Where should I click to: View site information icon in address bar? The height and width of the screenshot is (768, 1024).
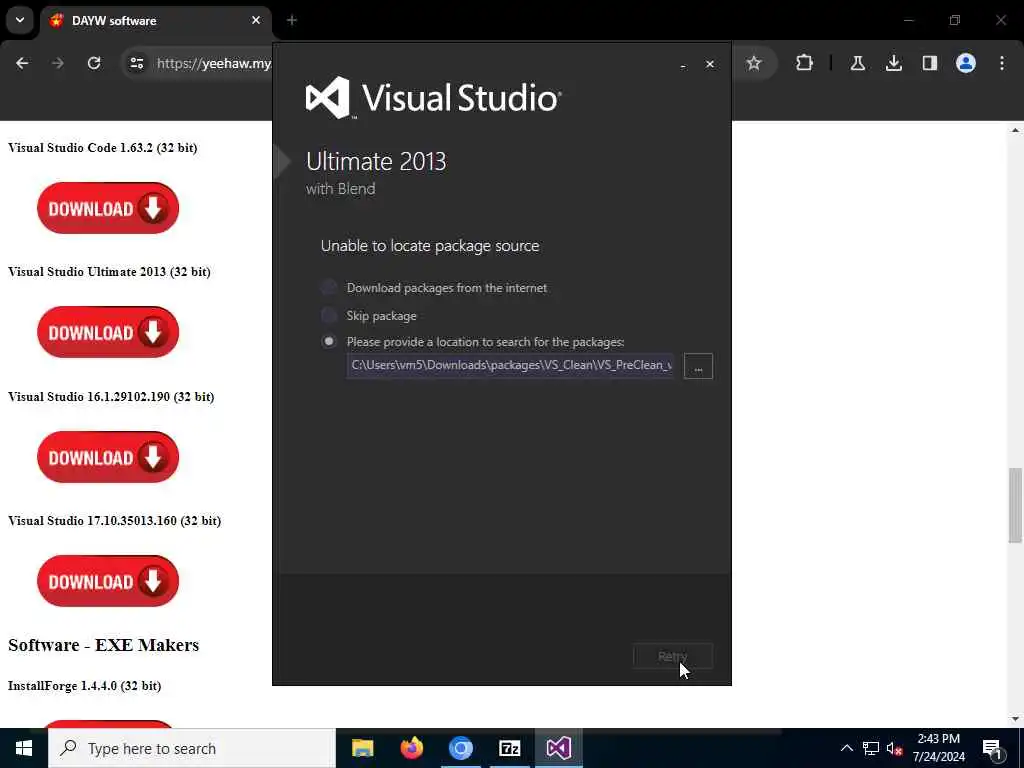tap(136, 63)
